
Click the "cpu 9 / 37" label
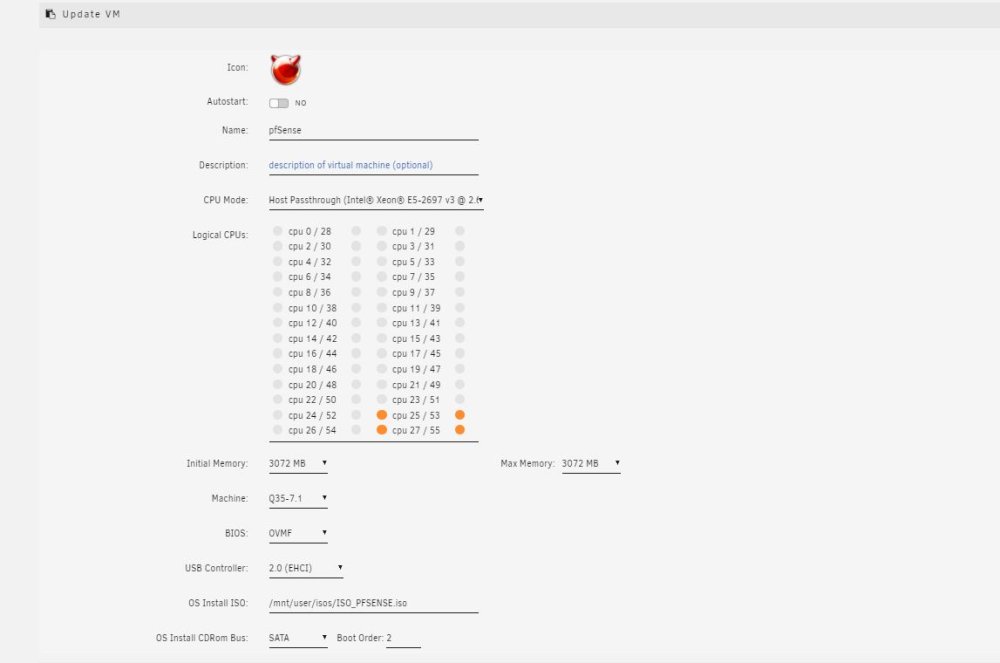pyautogui.click(x=413, y=293)
